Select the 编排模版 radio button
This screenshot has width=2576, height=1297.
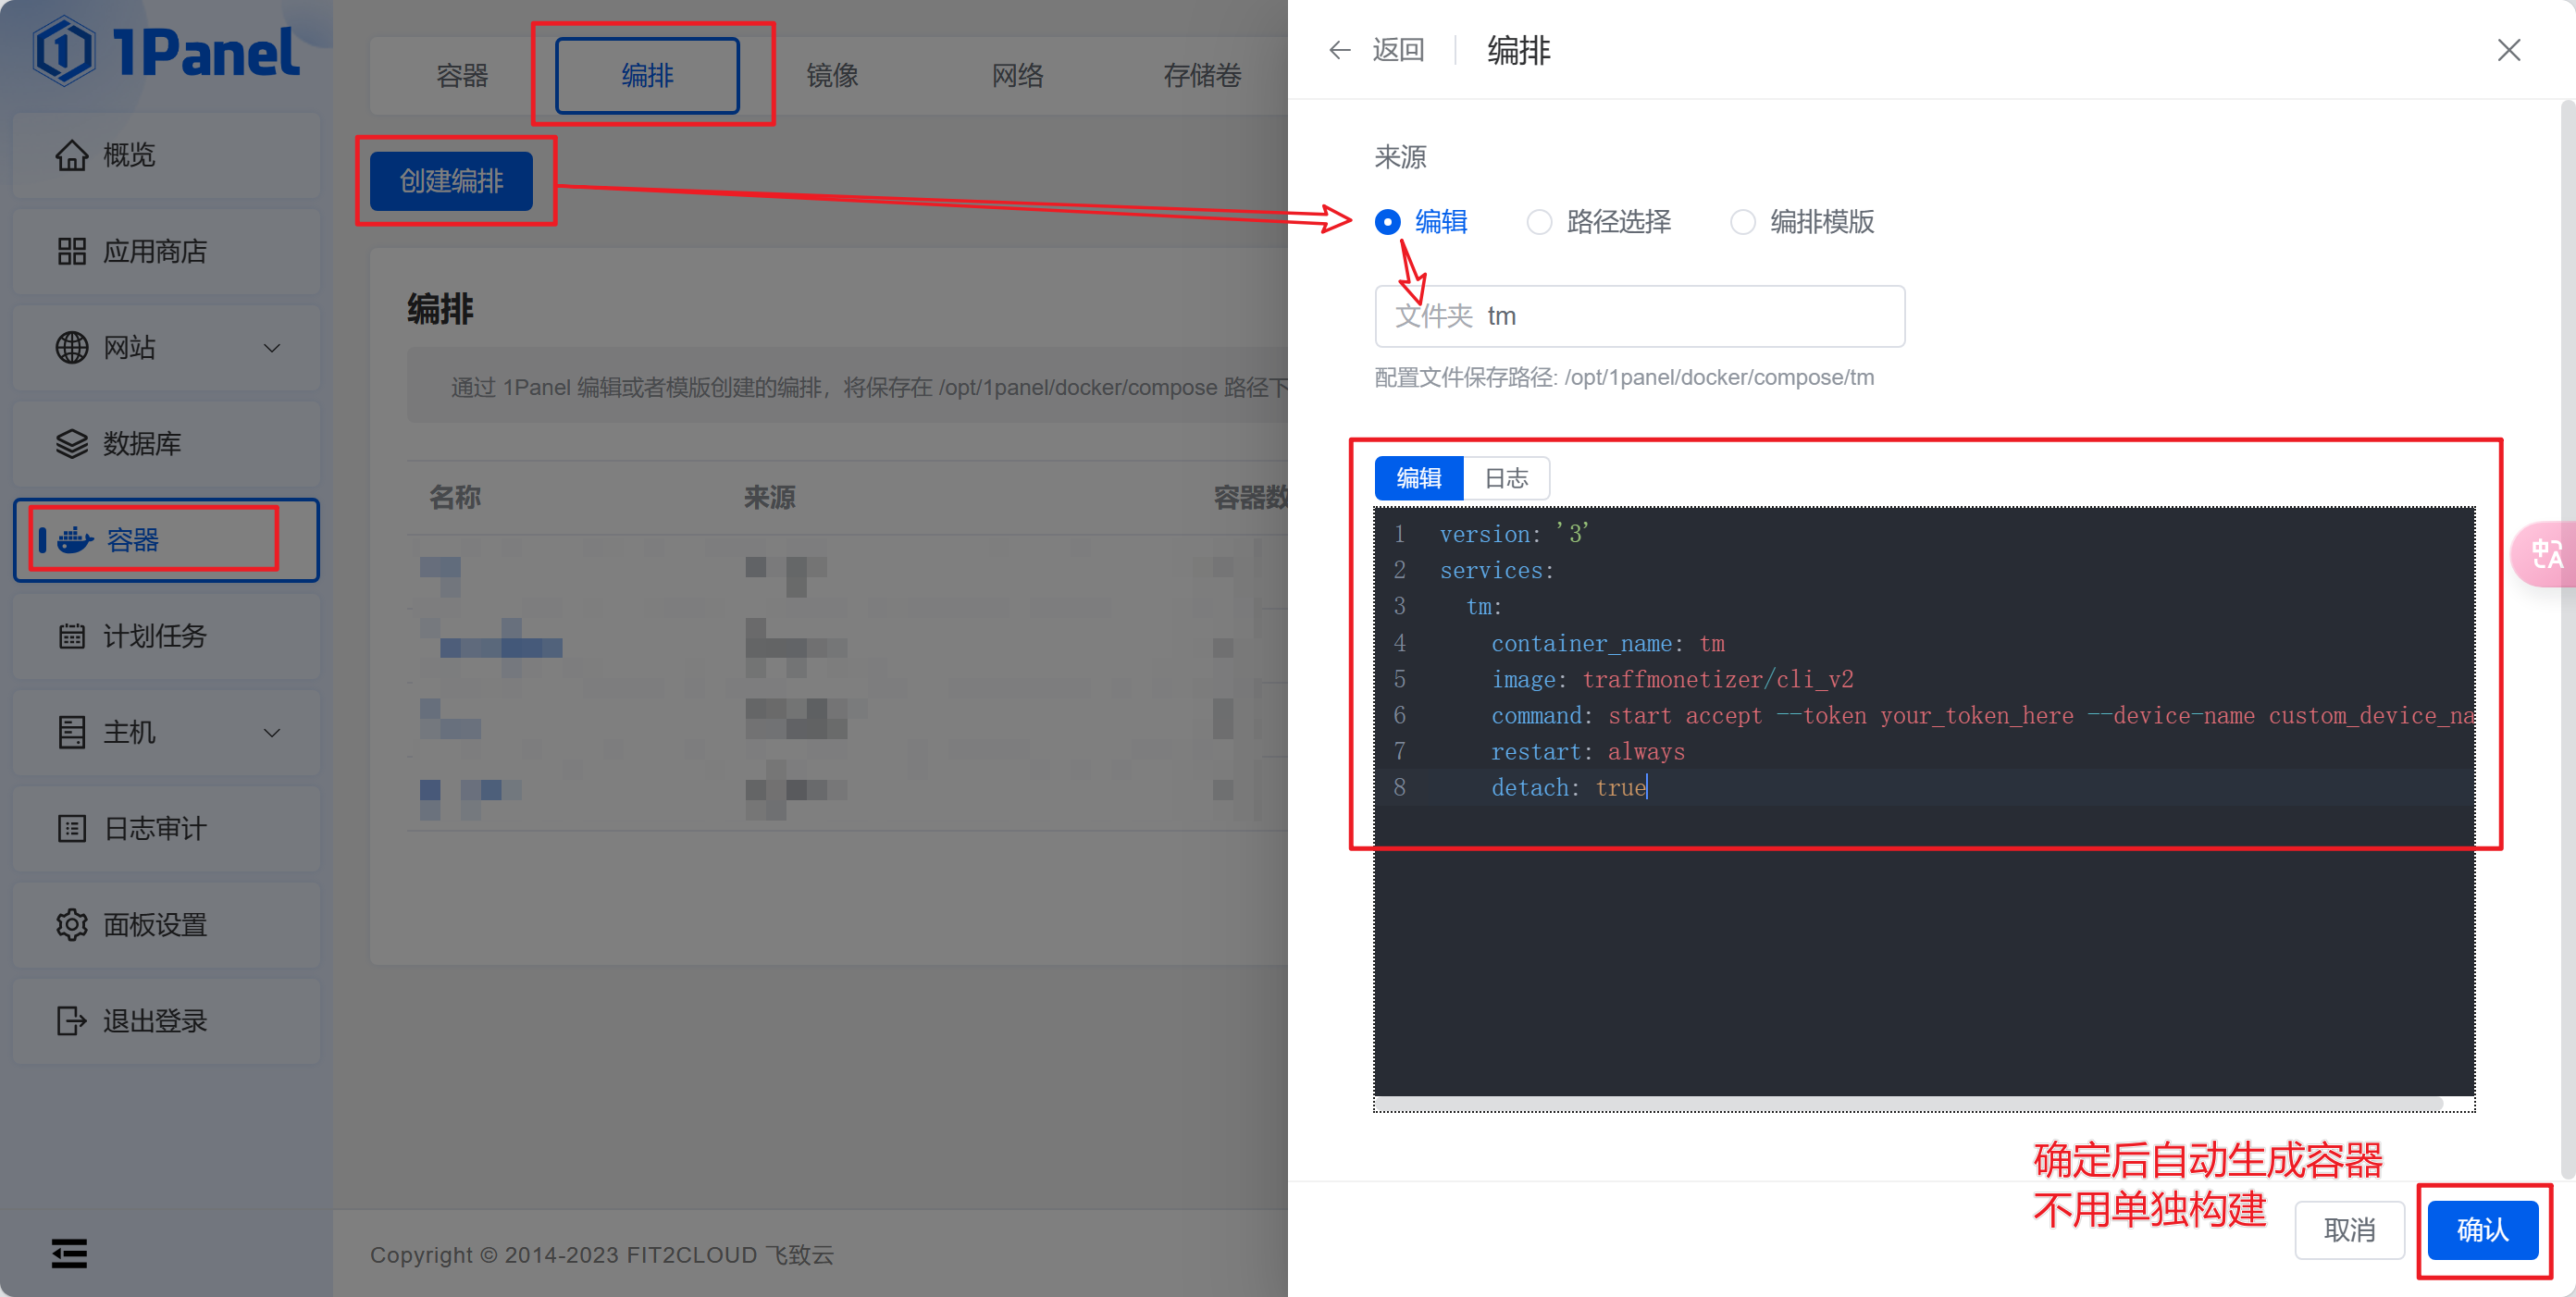pyautogui.click(x=1743, y=222)
